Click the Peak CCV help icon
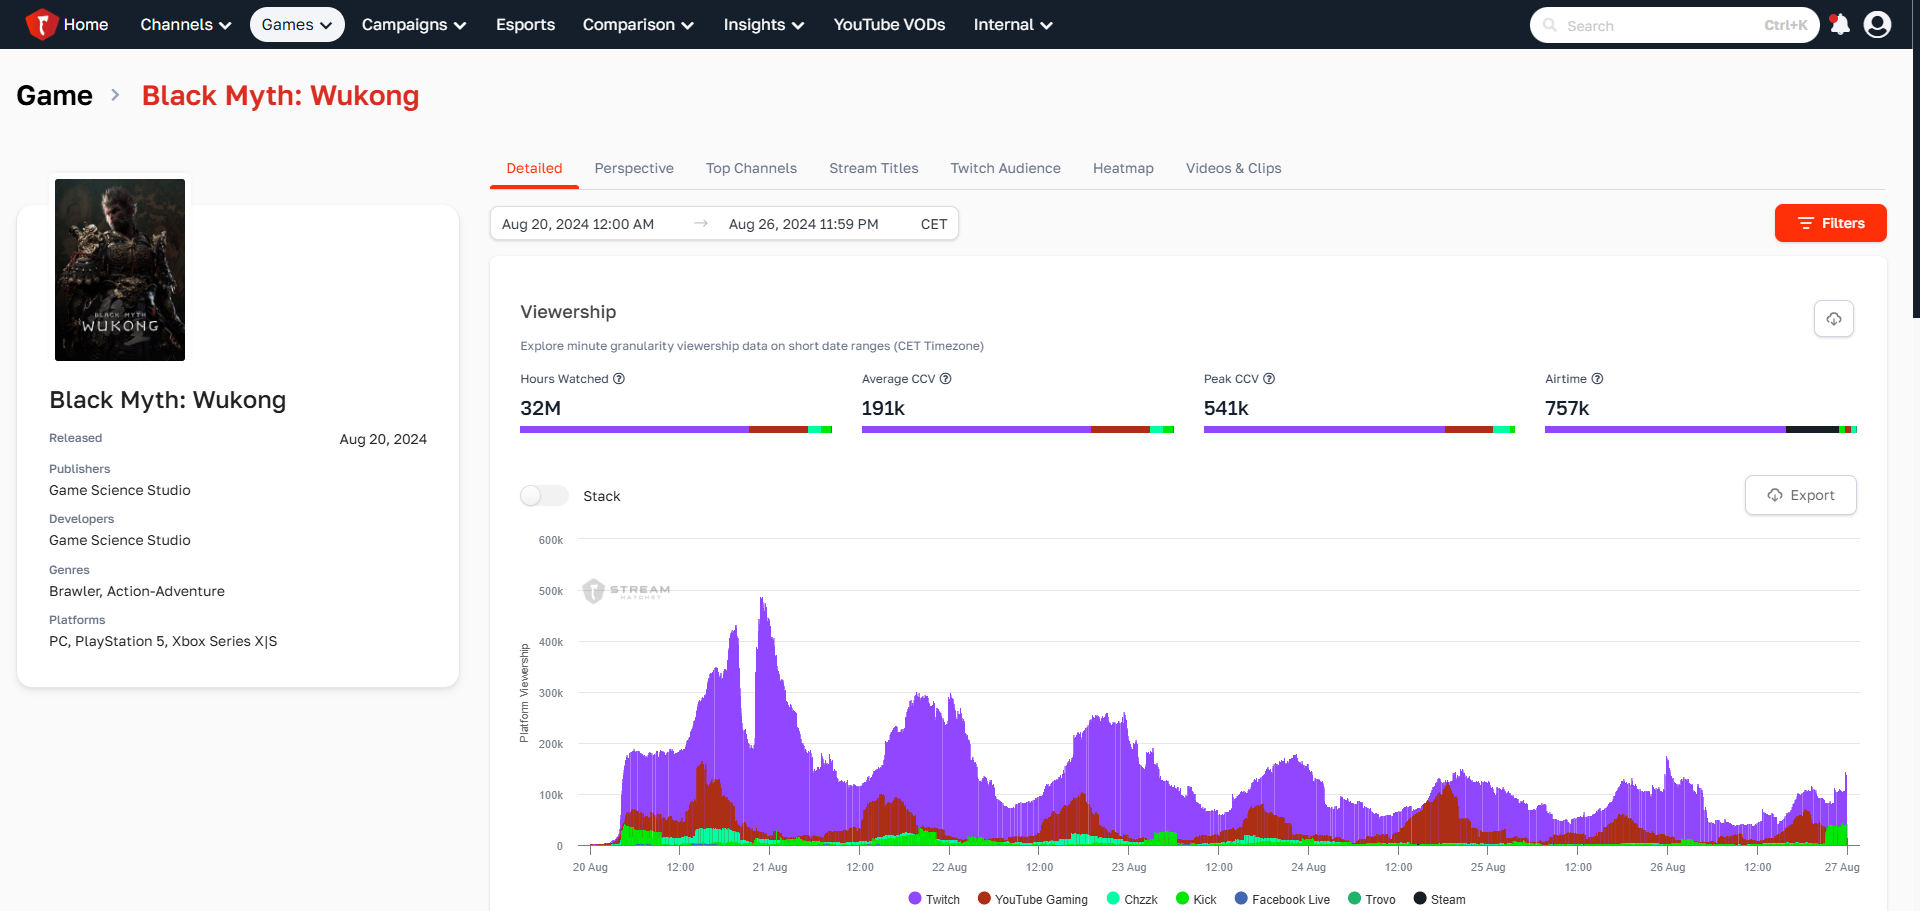 [1269, 379]
